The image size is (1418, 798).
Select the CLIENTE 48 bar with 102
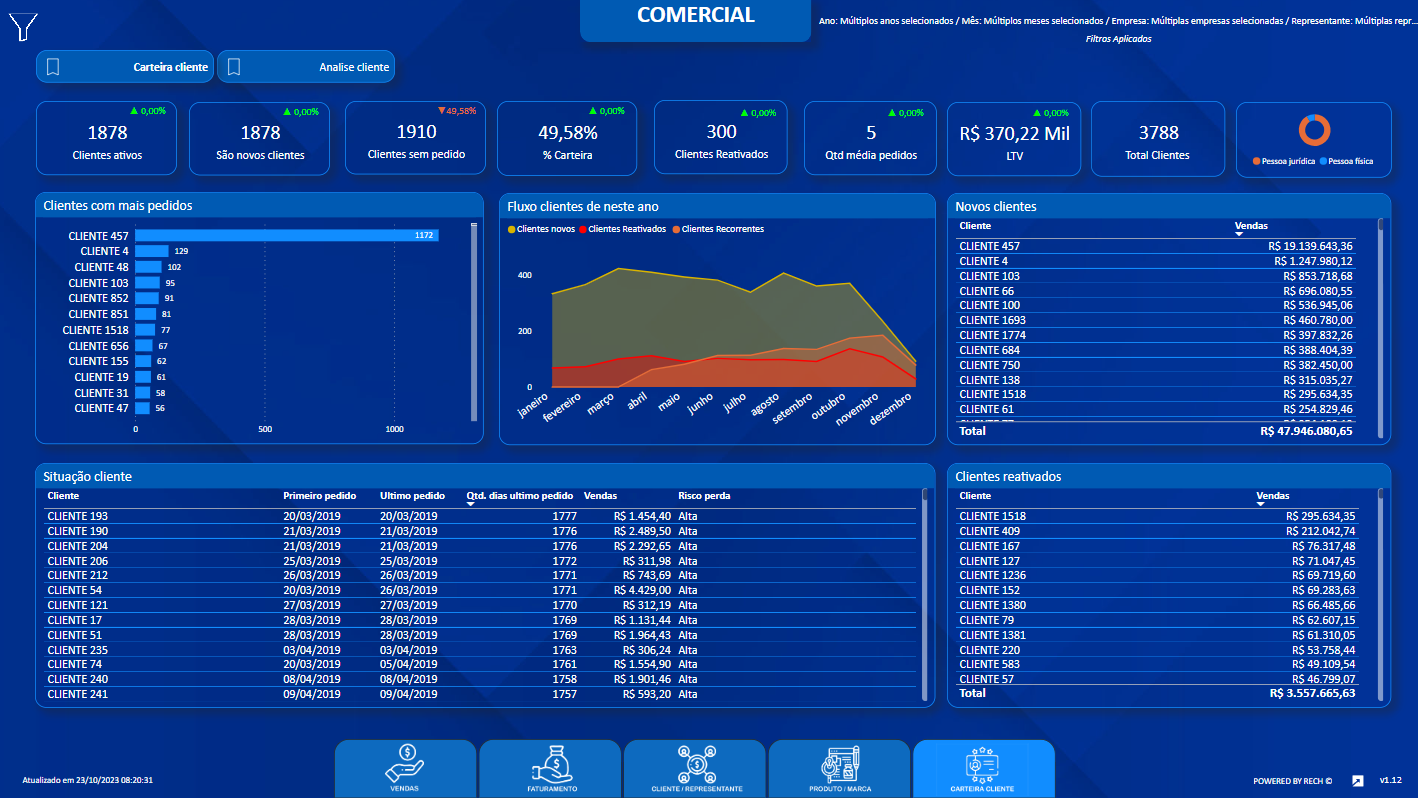pyautogui.click(x=148, y=267)
